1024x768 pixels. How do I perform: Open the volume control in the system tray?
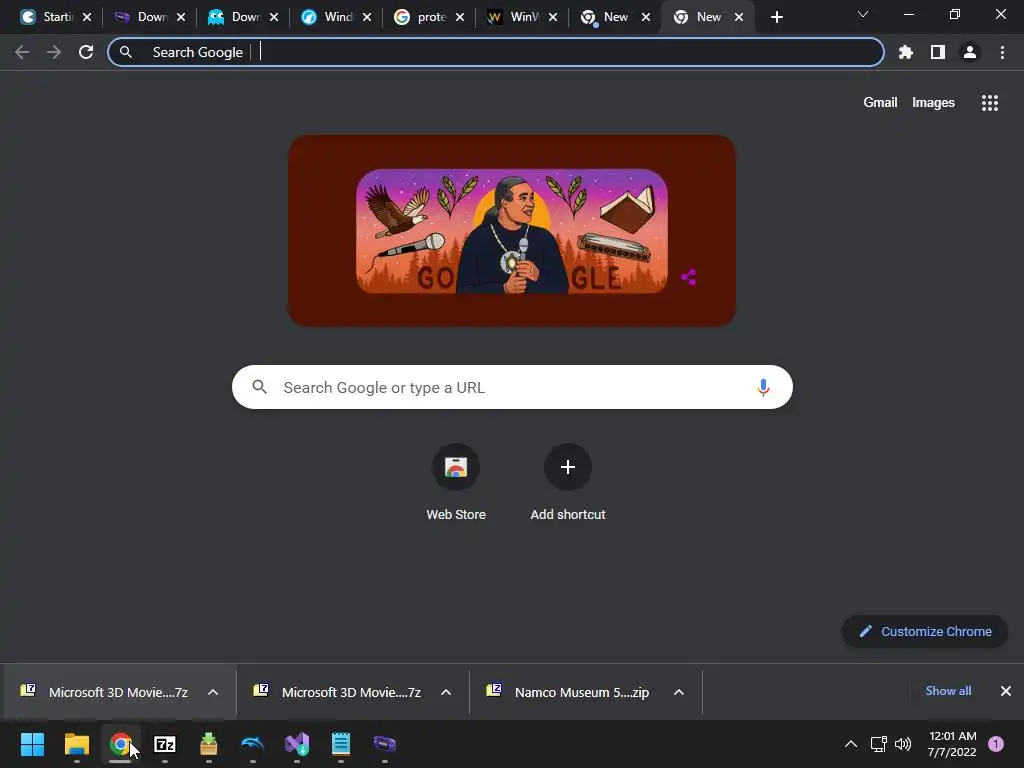point(903,744)
